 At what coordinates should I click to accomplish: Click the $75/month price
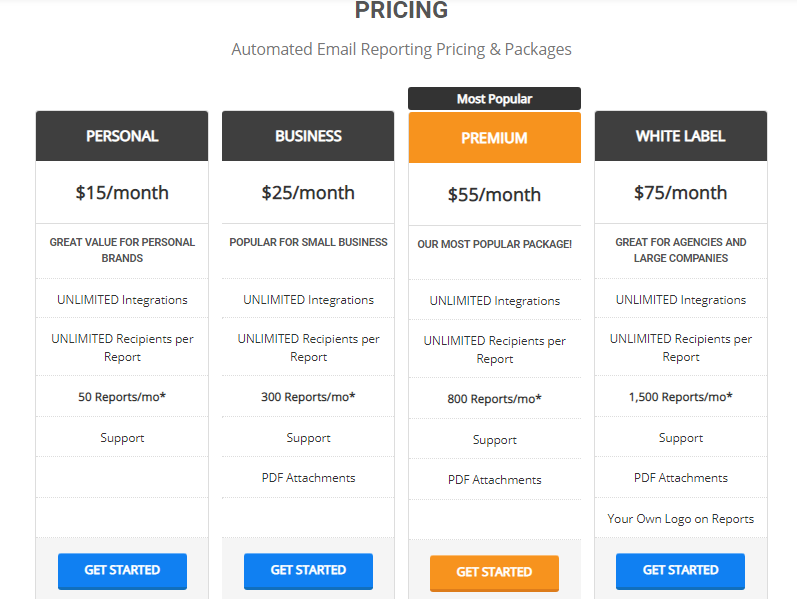681,193
